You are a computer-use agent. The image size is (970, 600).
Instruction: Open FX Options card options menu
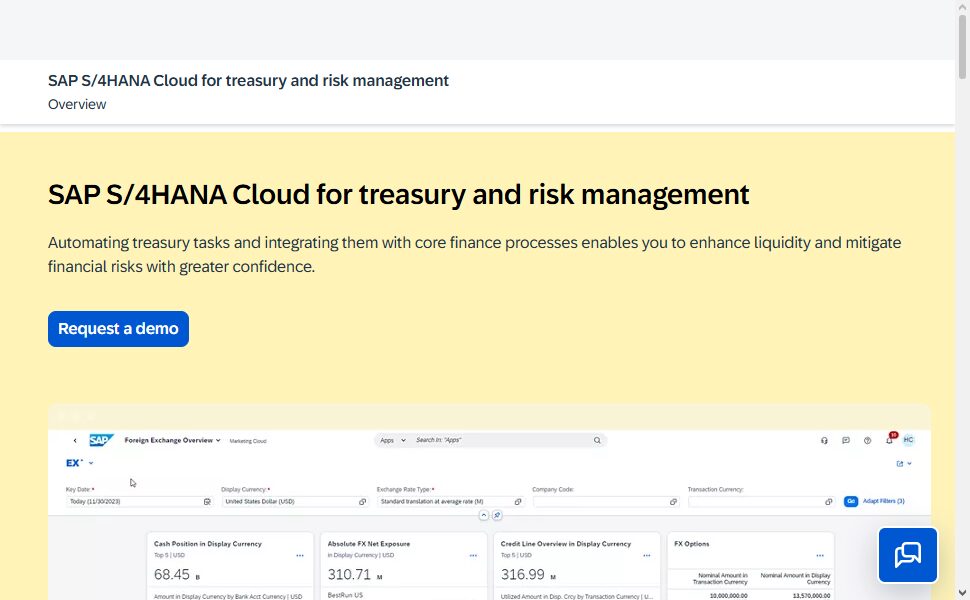click(820, 555)
